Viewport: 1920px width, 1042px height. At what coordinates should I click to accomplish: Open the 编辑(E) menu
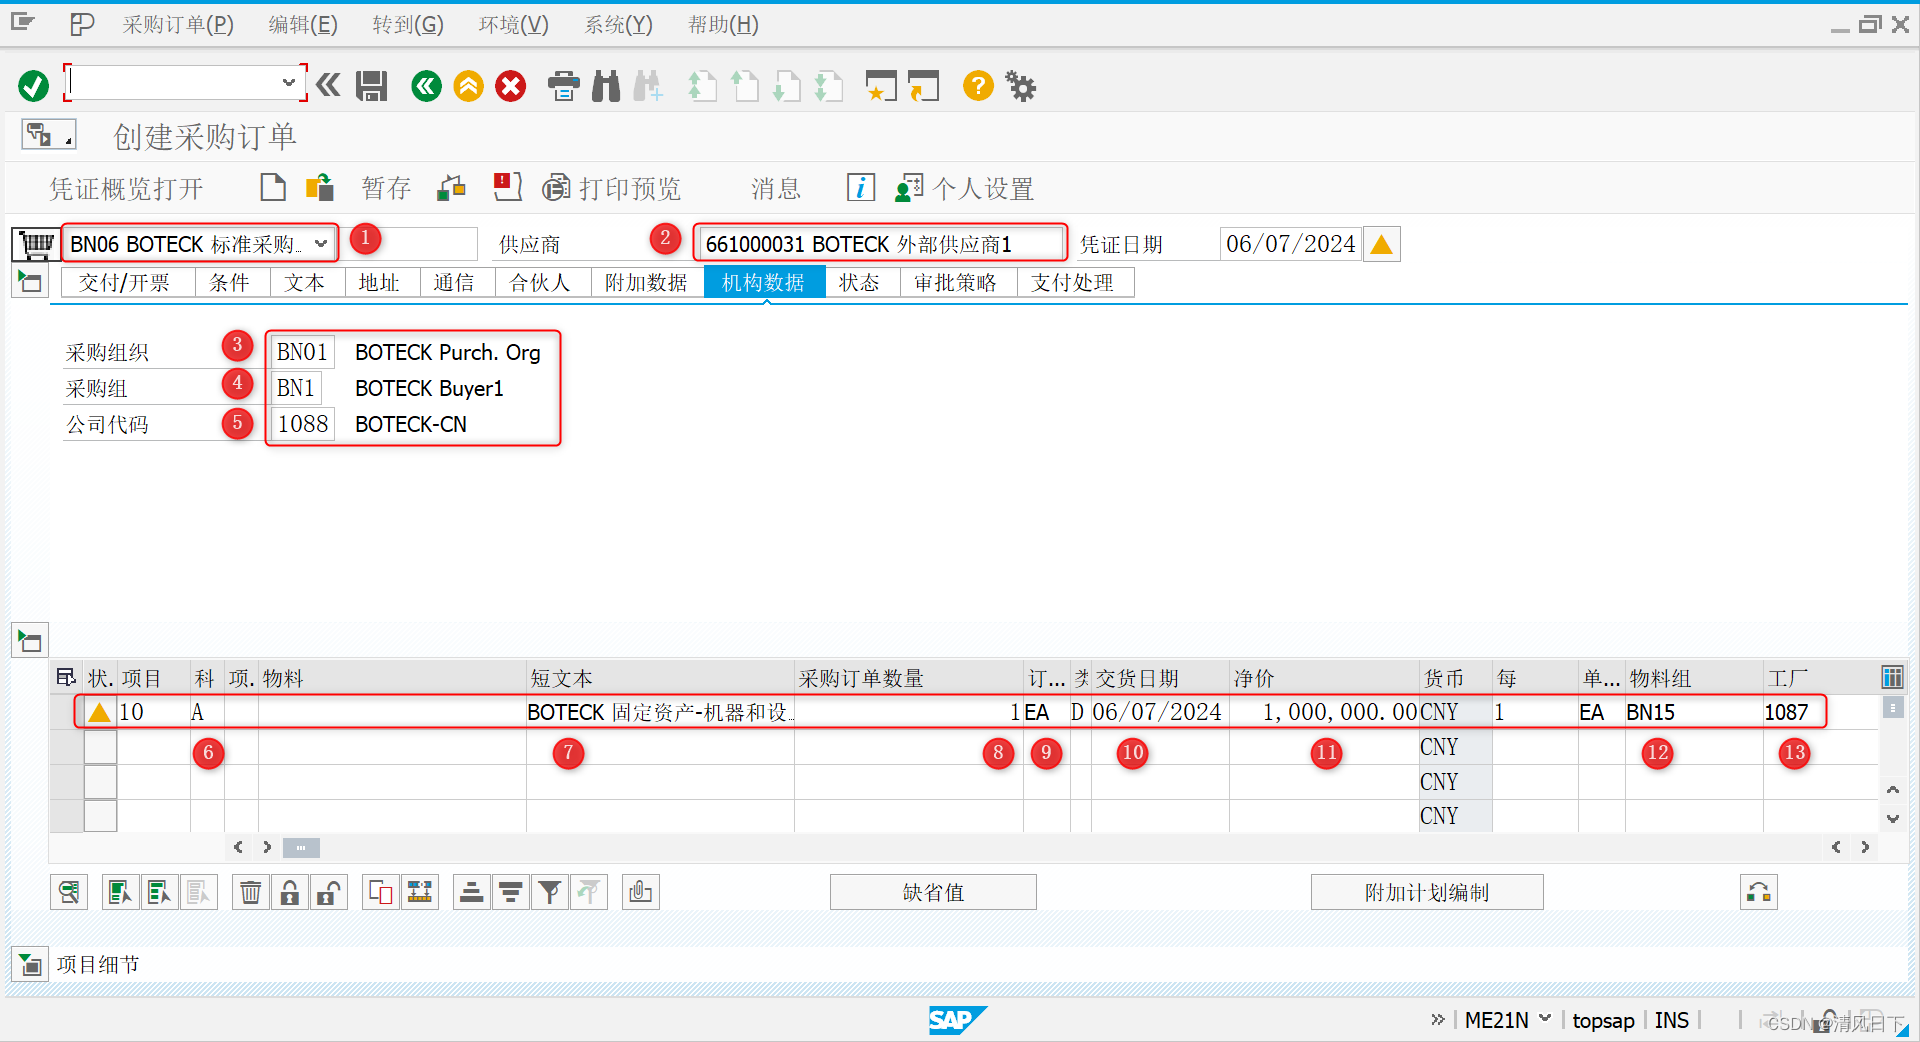(x=303, y=25)
